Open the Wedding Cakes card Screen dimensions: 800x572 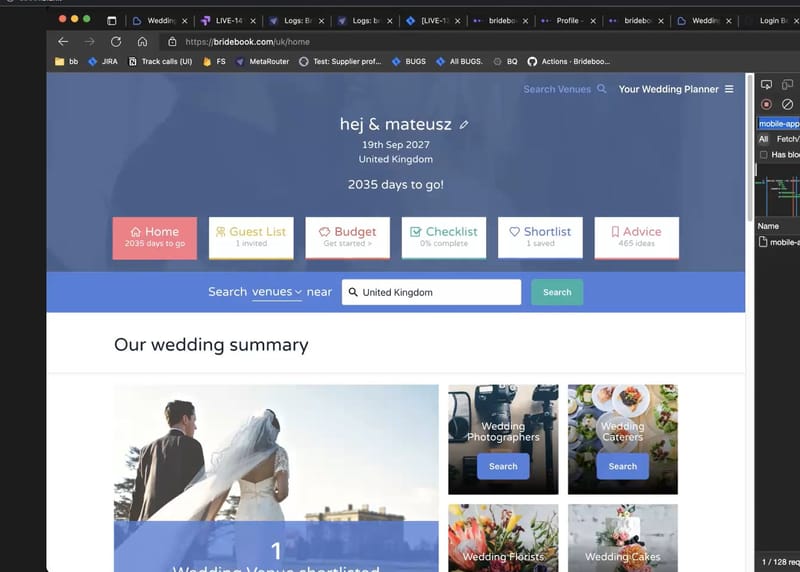click(622, 538)
